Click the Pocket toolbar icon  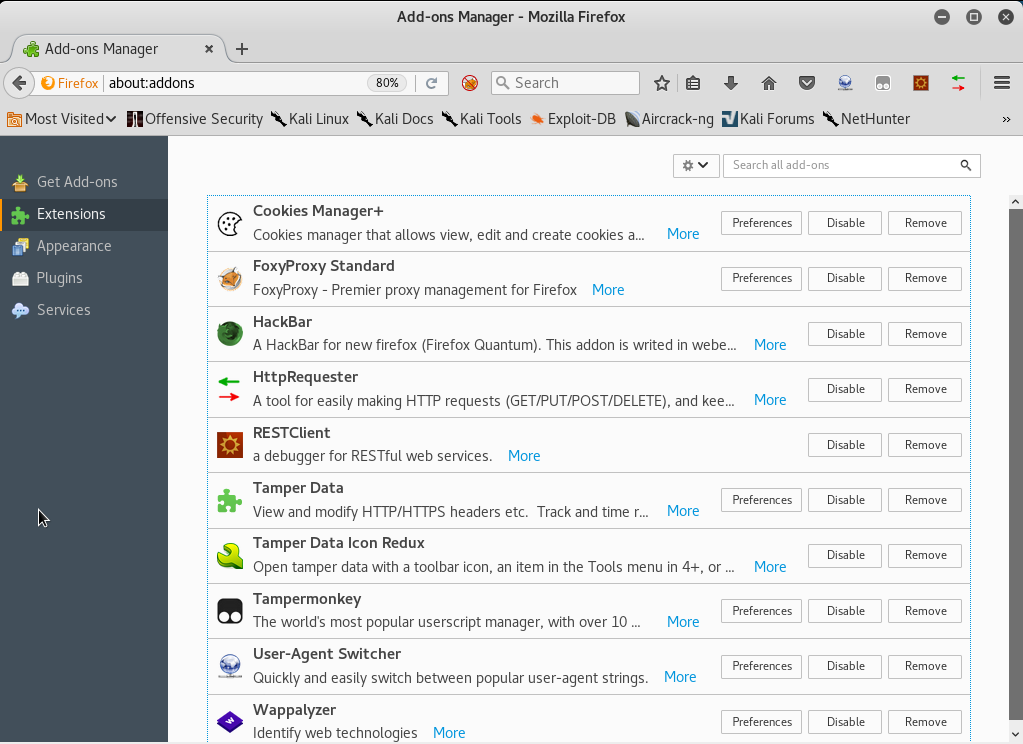coord(807,83)
